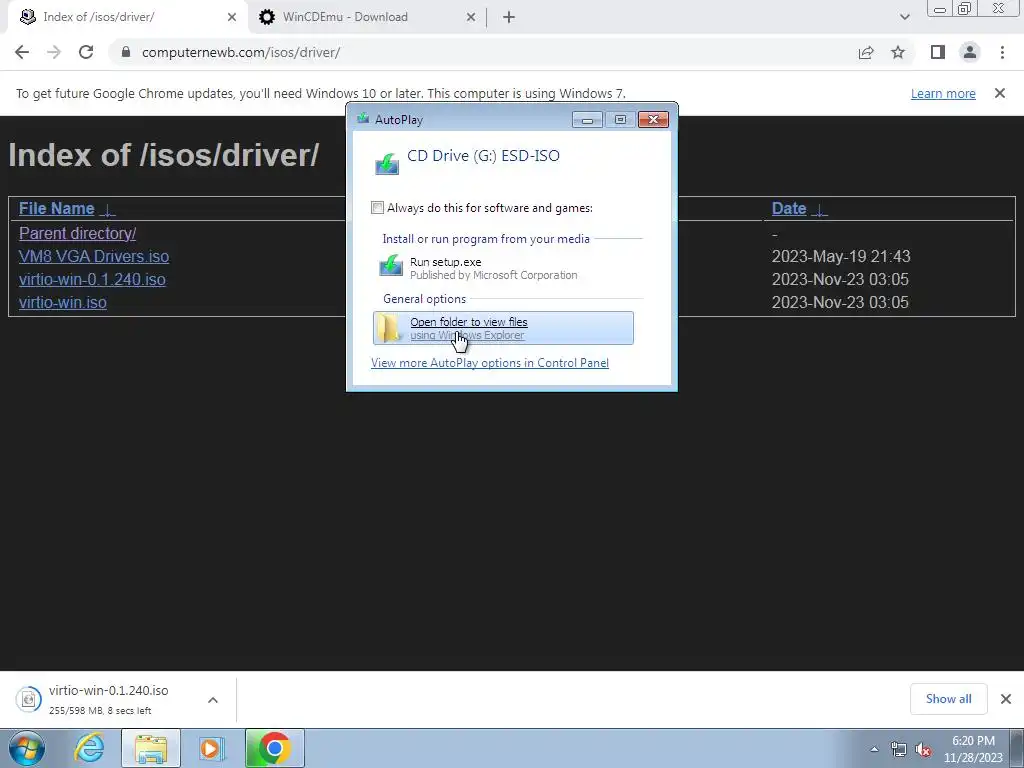This screenshot has width=1024, height=768.
Task: Open the virtio-win.iso link
Action: (x=63, y=302)
